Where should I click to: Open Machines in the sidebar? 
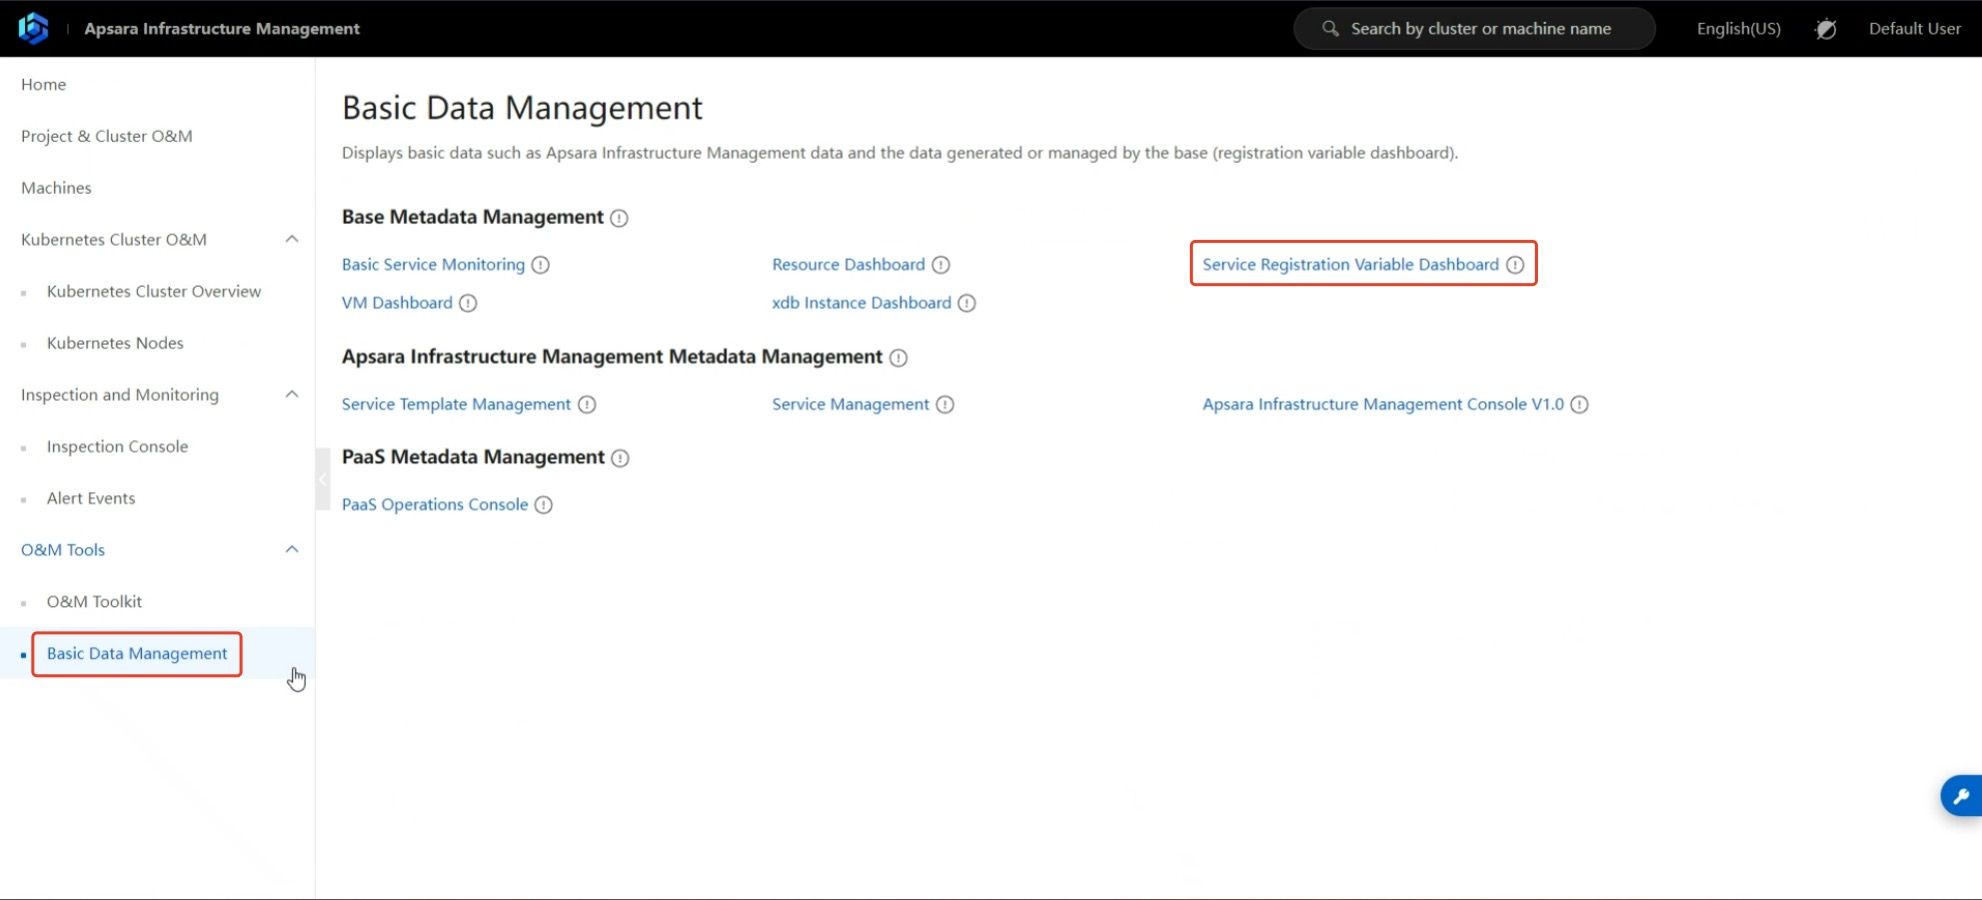pyautogui.click(x=56, y=188)
